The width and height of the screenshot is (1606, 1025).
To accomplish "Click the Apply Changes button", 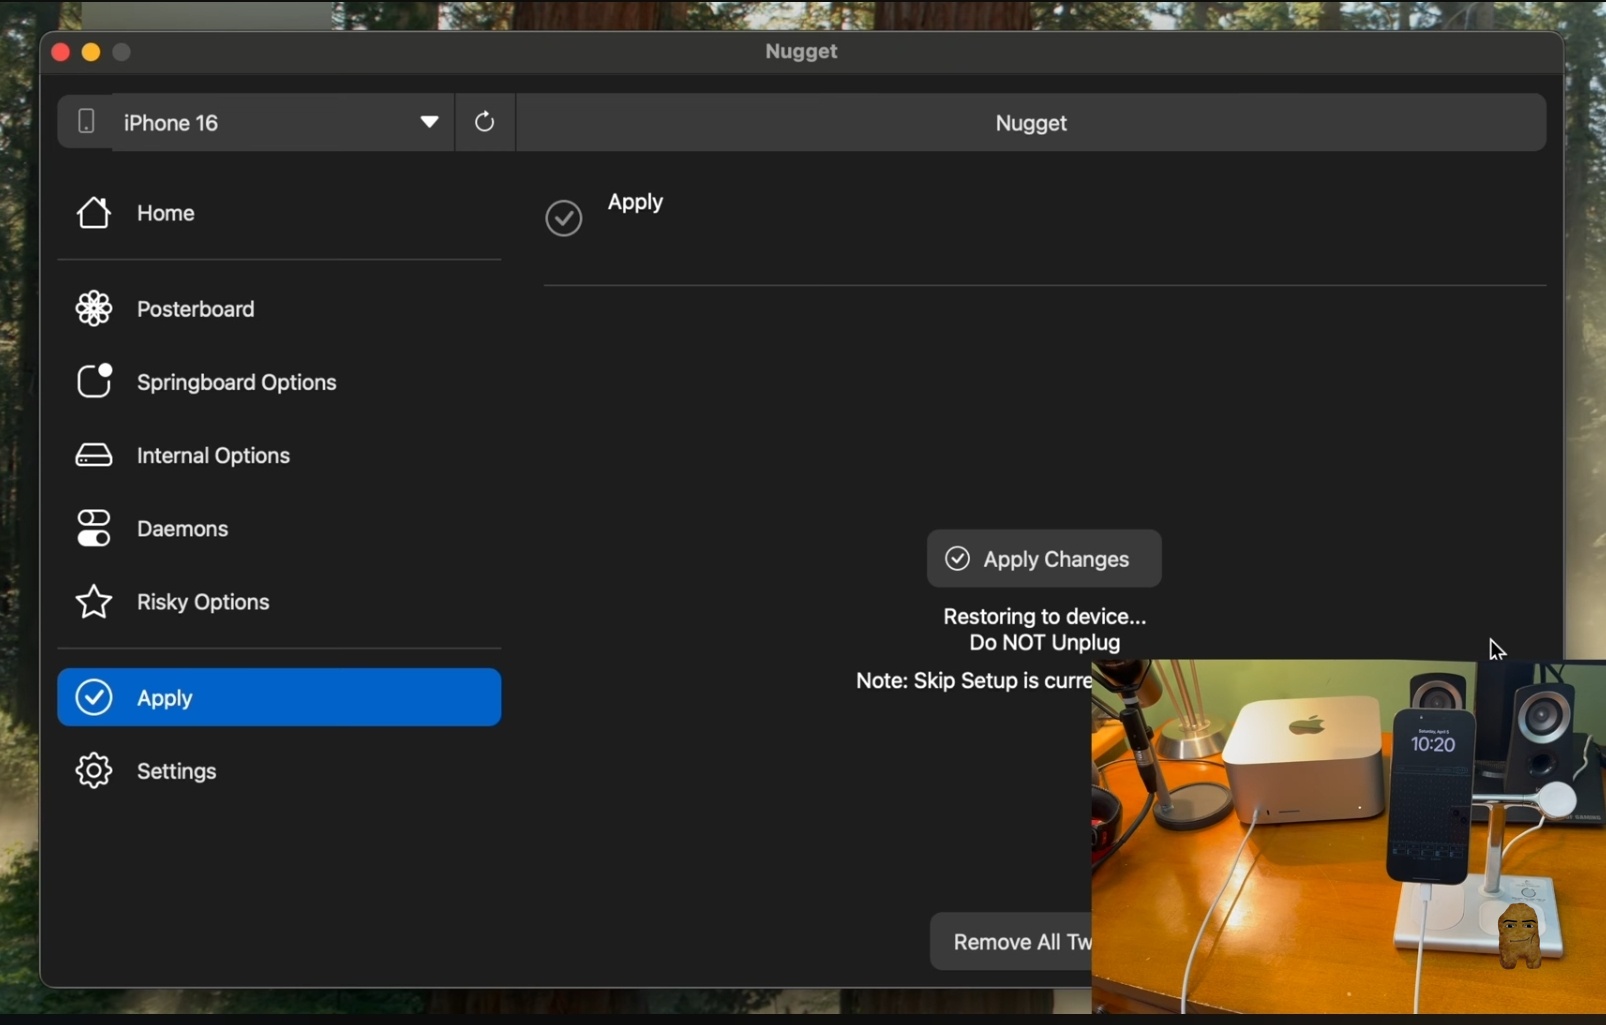I will (x=1044, y=559).
